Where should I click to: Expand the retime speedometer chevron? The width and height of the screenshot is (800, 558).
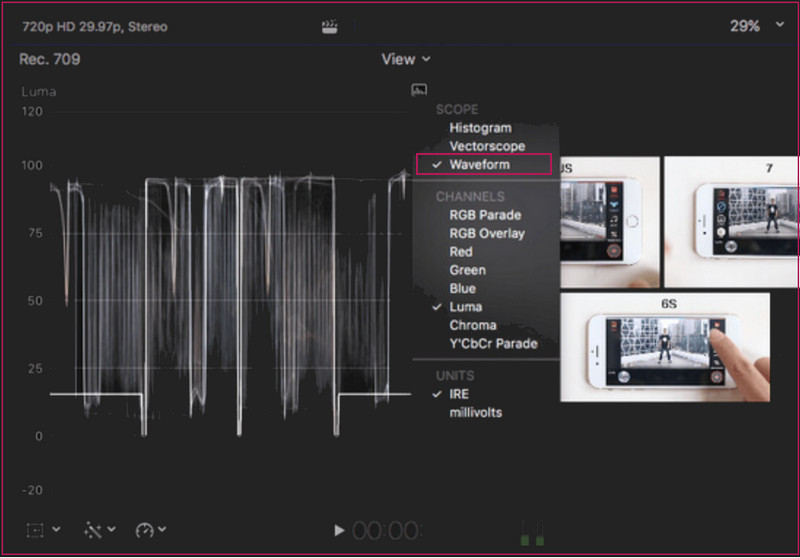pyautogui.click(x=162, y=529)
